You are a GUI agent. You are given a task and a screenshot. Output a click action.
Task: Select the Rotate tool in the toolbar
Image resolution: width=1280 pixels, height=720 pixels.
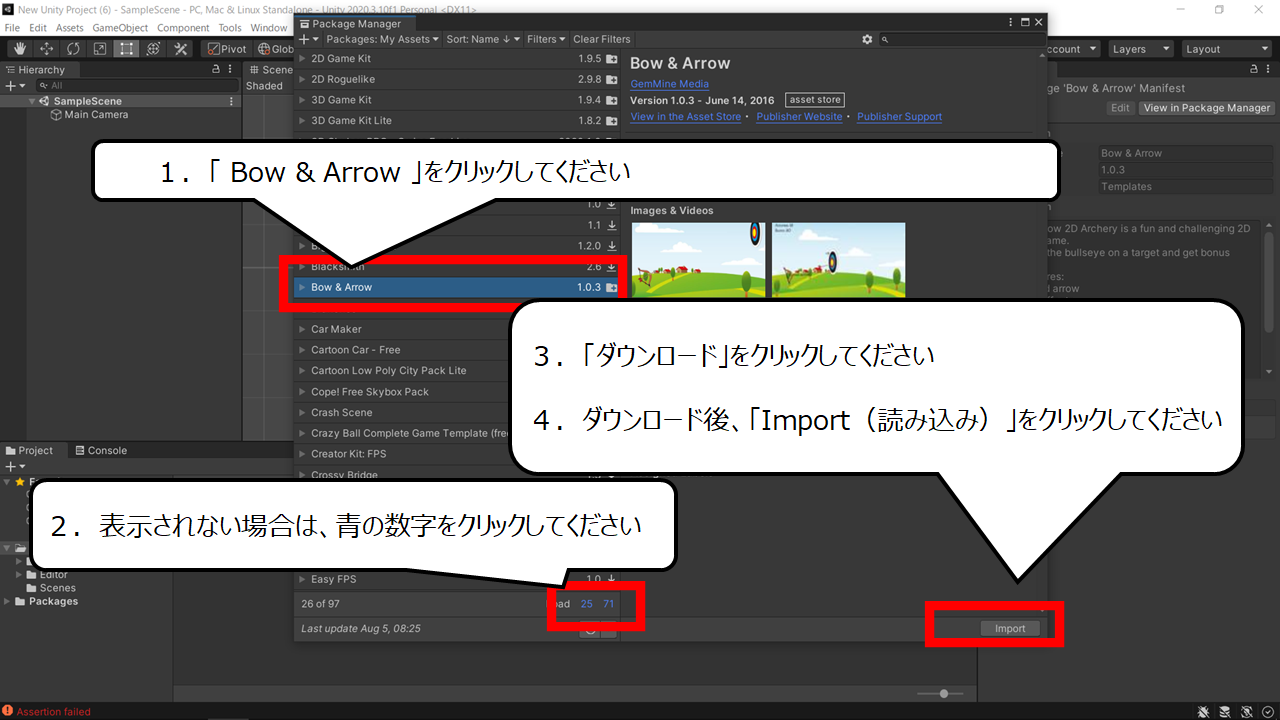click(74, 48)
